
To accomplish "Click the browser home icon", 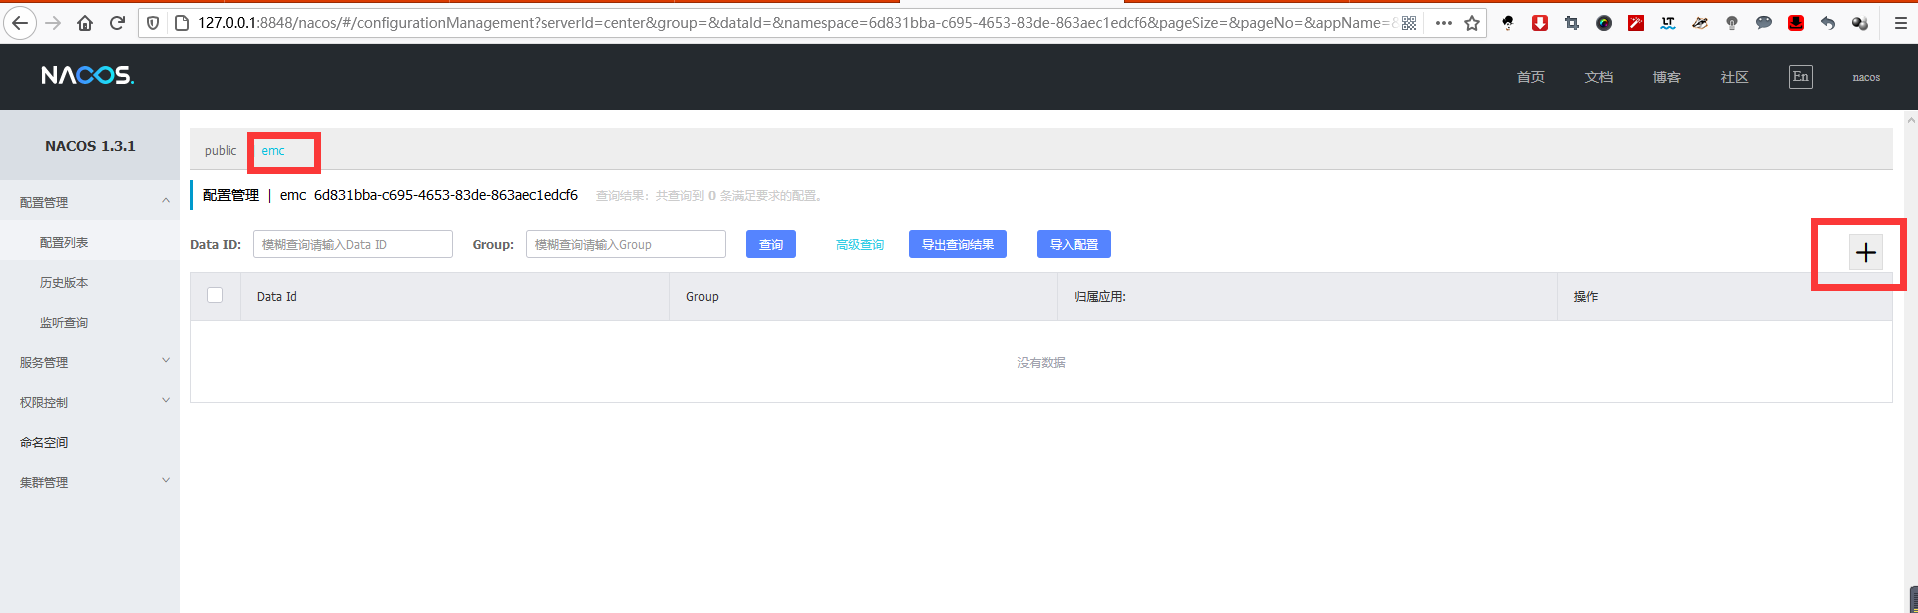I will [x=85, y=22].
